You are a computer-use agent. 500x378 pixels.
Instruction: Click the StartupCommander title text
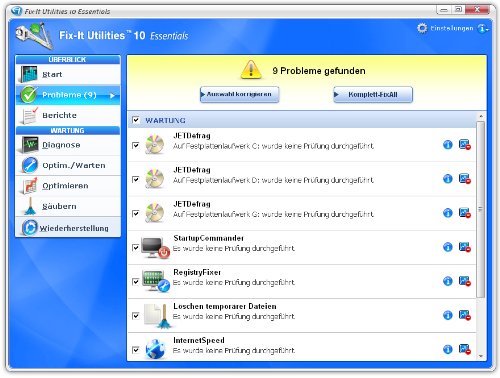click(208, 238)
